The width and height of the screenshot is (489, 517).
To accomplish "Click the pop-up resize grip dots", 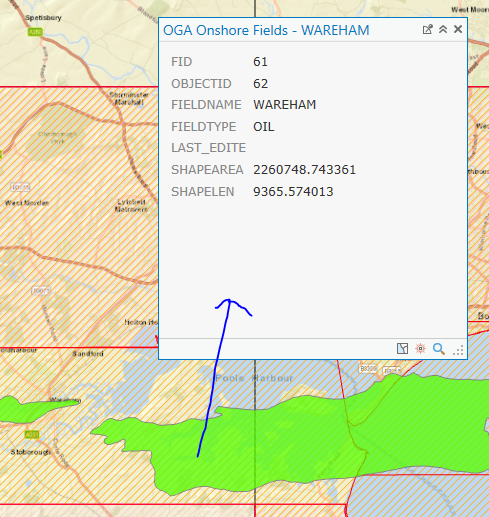I will [x=458, y=350].
